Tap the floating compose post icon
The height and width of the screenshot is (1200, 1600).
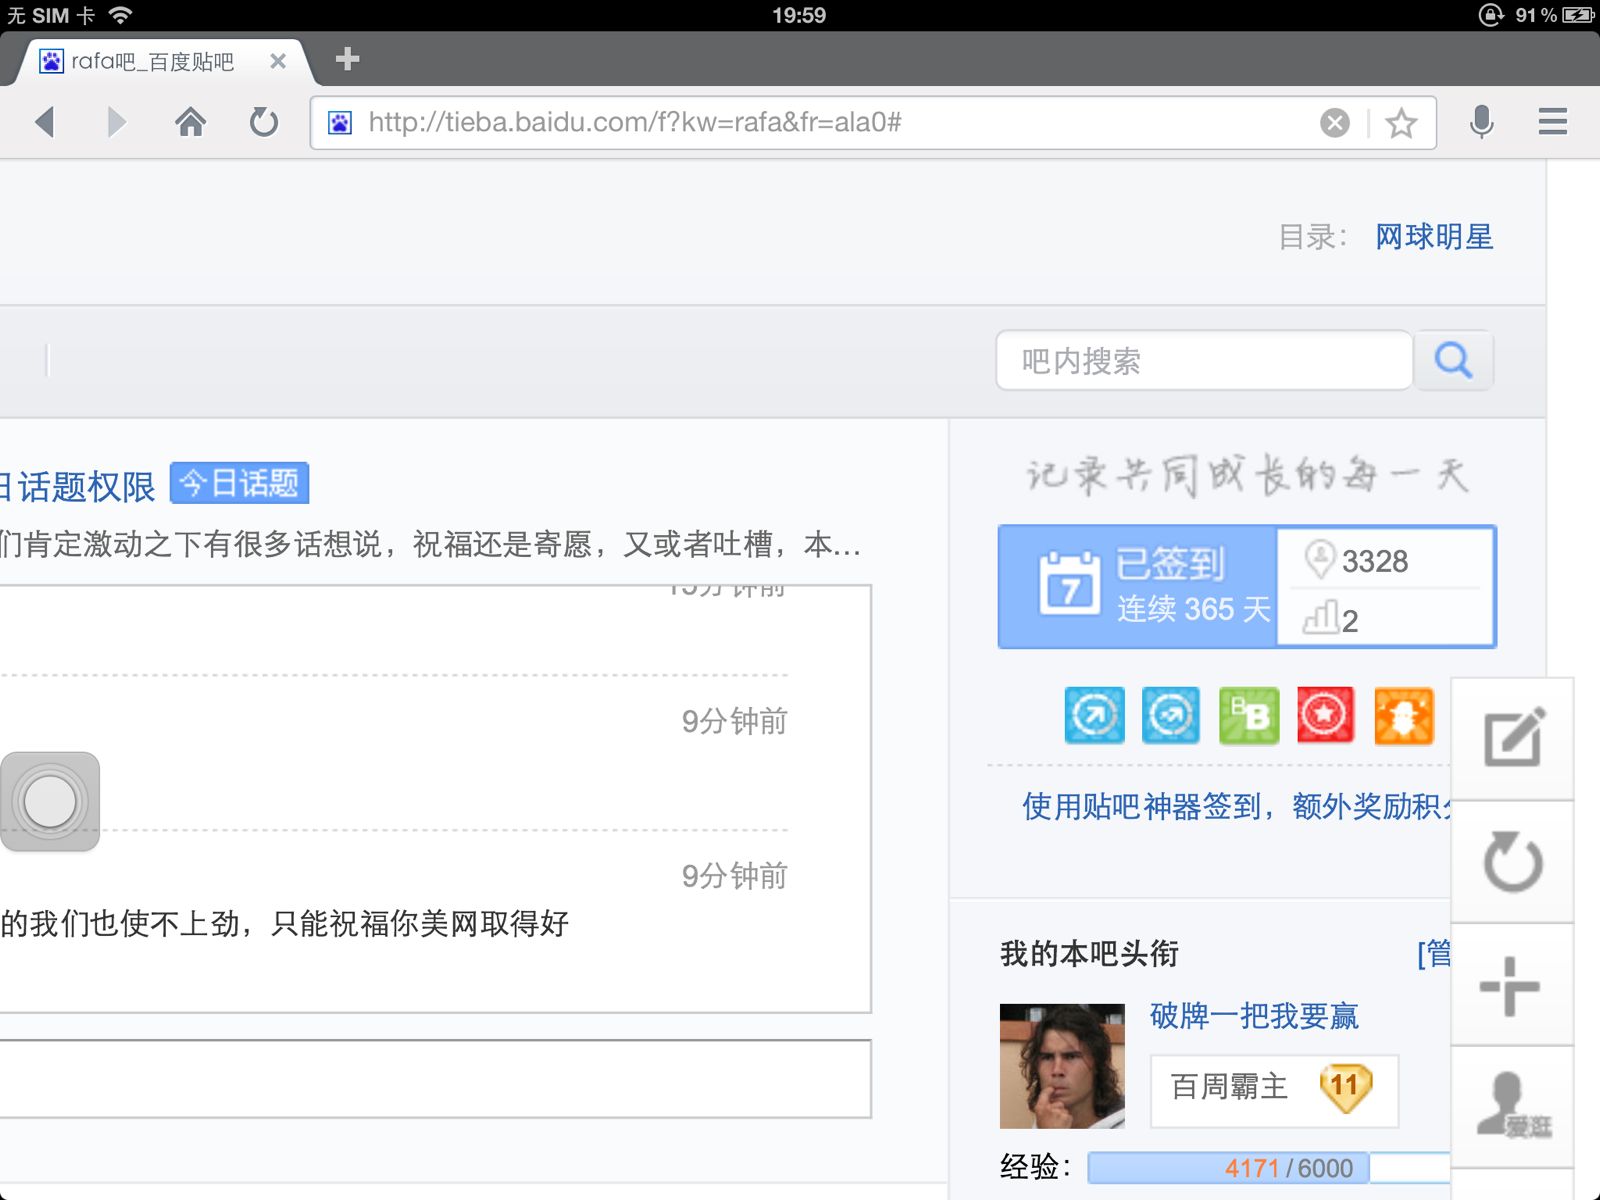tap(1512, 739)
